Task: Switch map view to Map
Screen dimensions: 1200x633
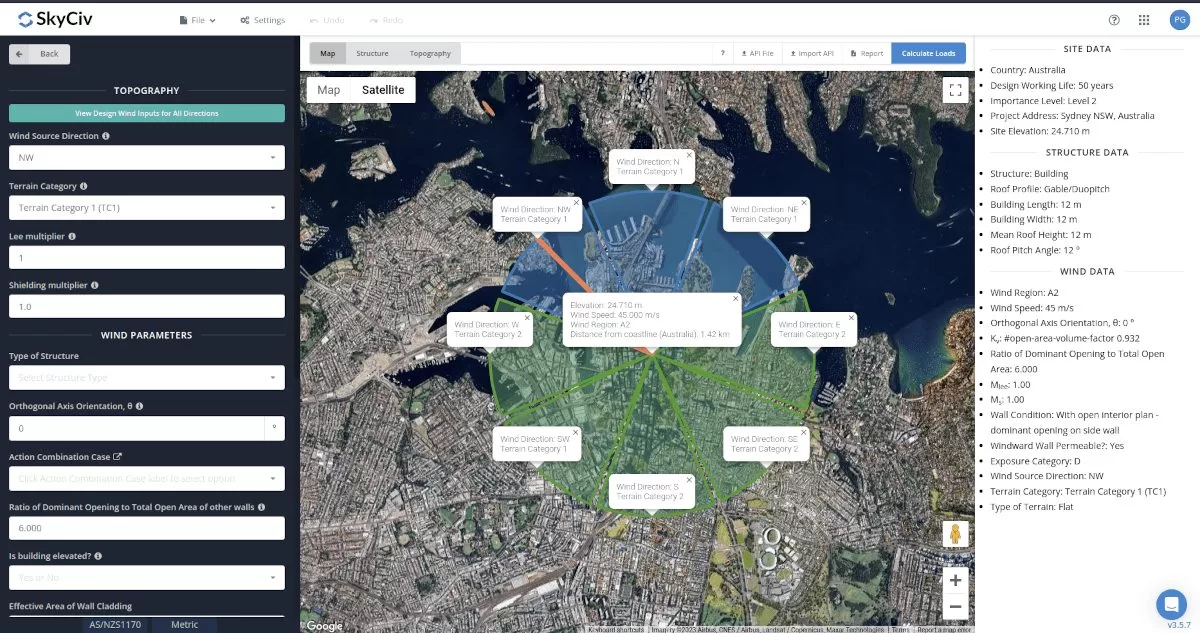Action: pos(329,90)
